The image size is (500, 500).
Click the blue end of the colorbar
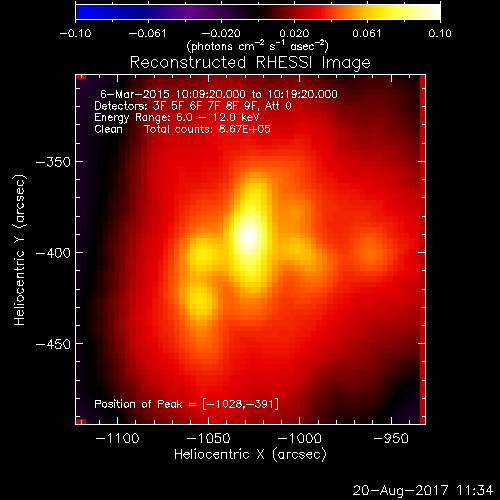click(83, 12)
